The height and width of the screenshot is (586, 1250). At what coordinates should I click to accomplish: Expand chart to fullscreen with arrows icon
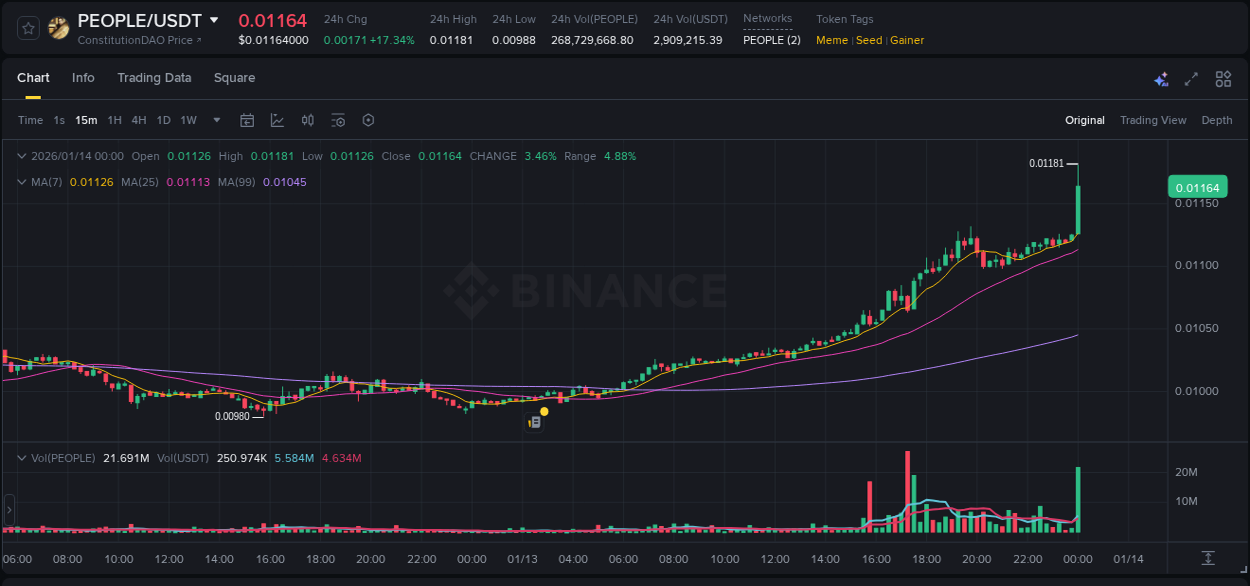[1192, 78]
